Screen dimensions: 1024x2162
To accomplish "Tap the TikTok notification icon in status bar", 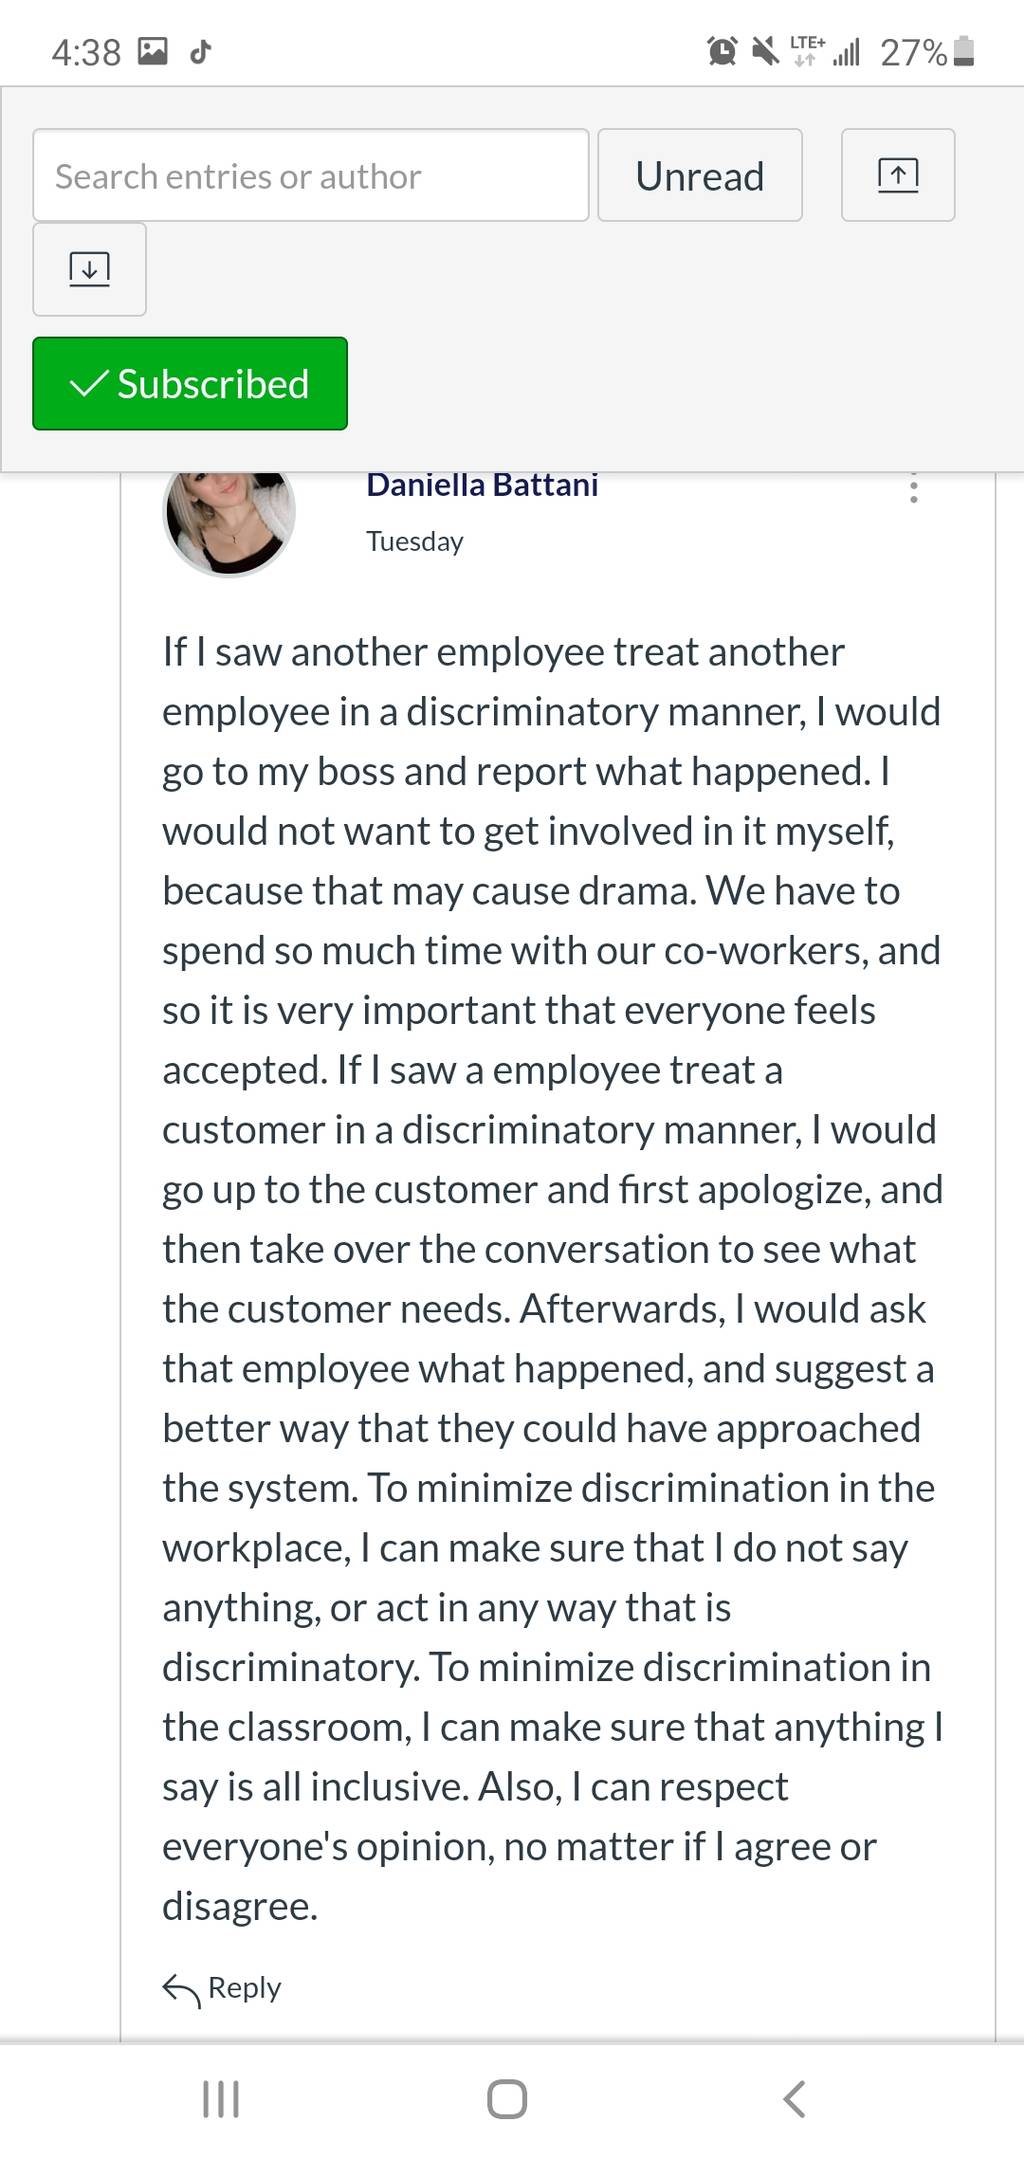I will [x=200, y=51].
